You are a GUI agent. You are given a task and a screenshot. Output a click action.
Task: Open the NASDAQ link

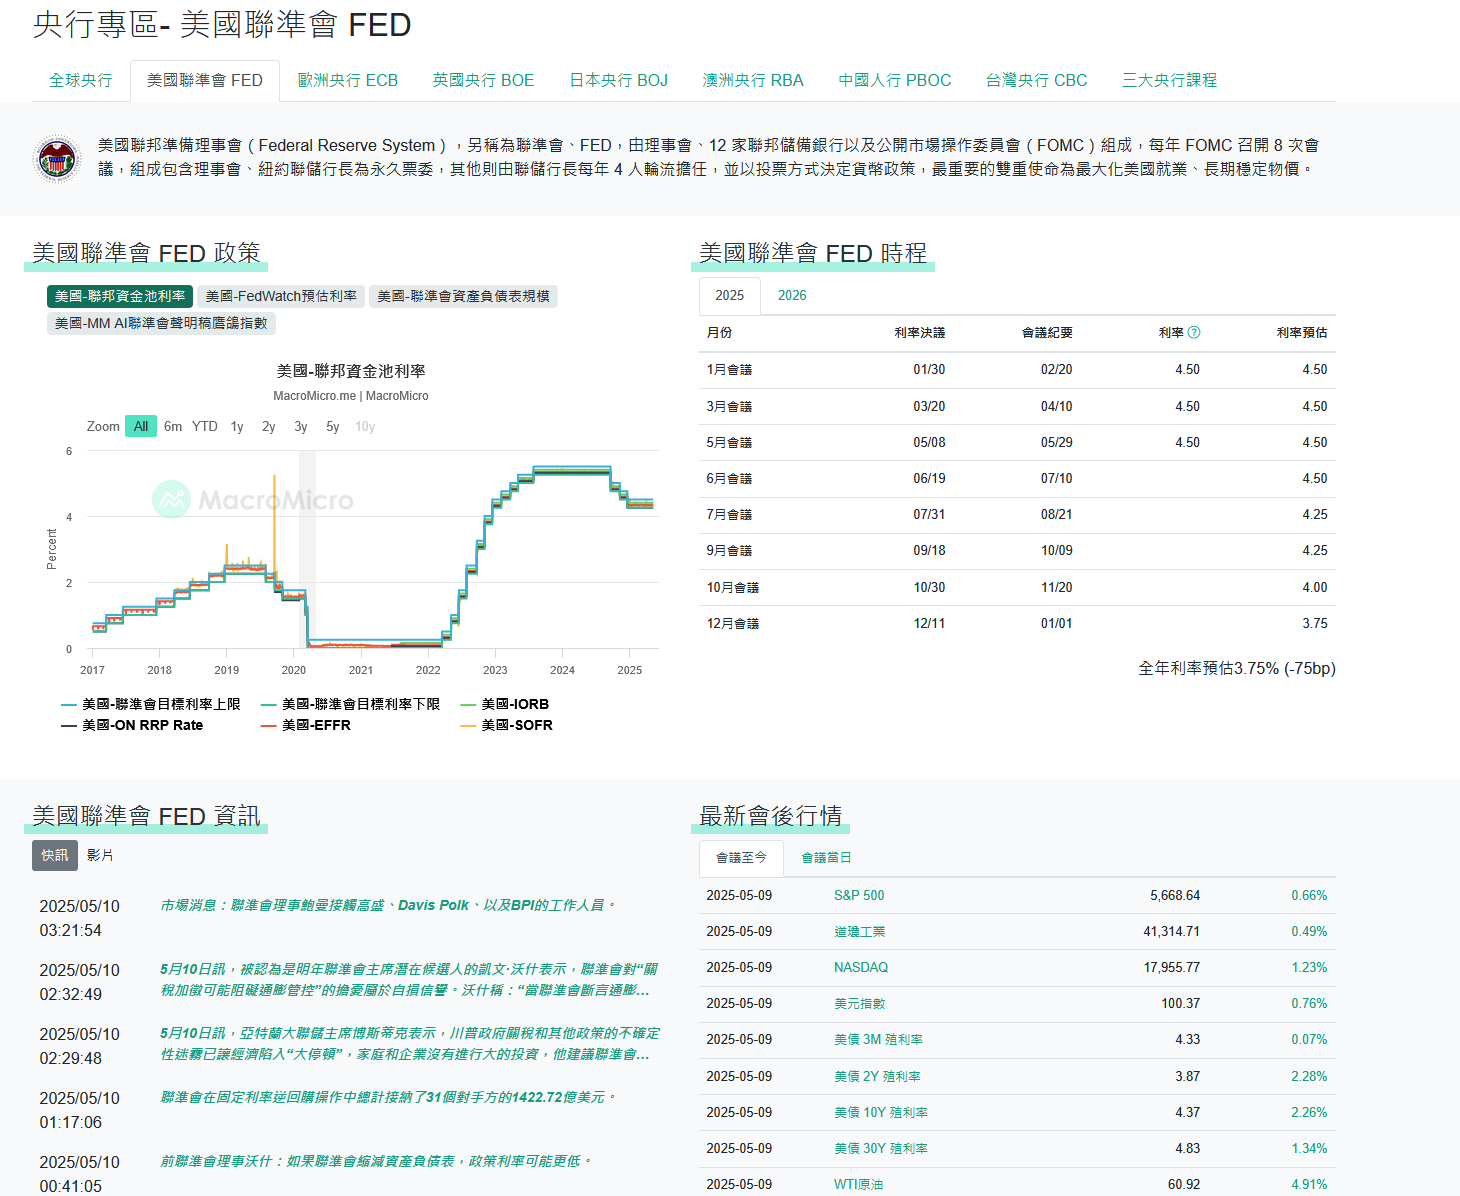click(x=861, y=967)
